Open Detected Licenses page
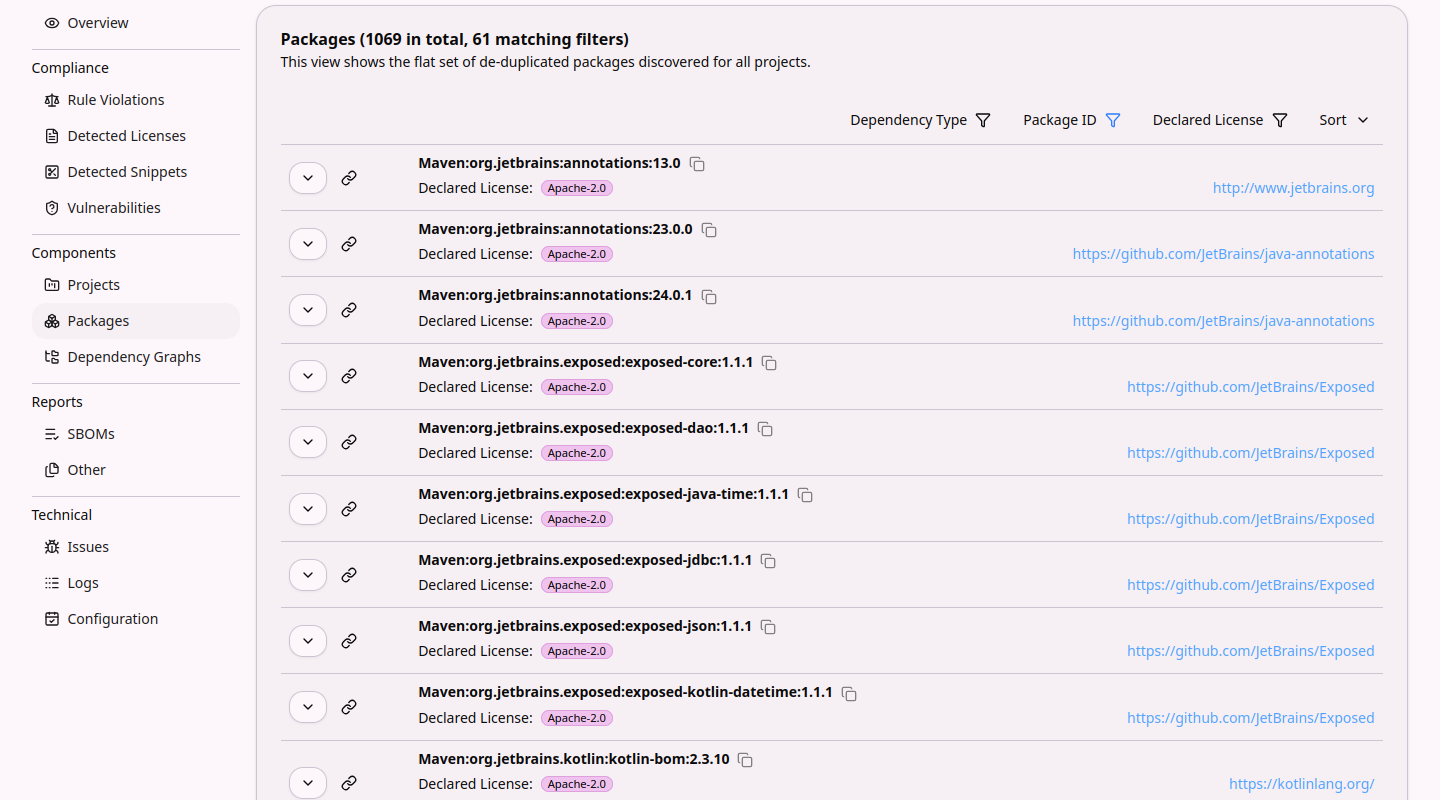The width and height of the screenshot is (1440, 800). click(136, 136)
